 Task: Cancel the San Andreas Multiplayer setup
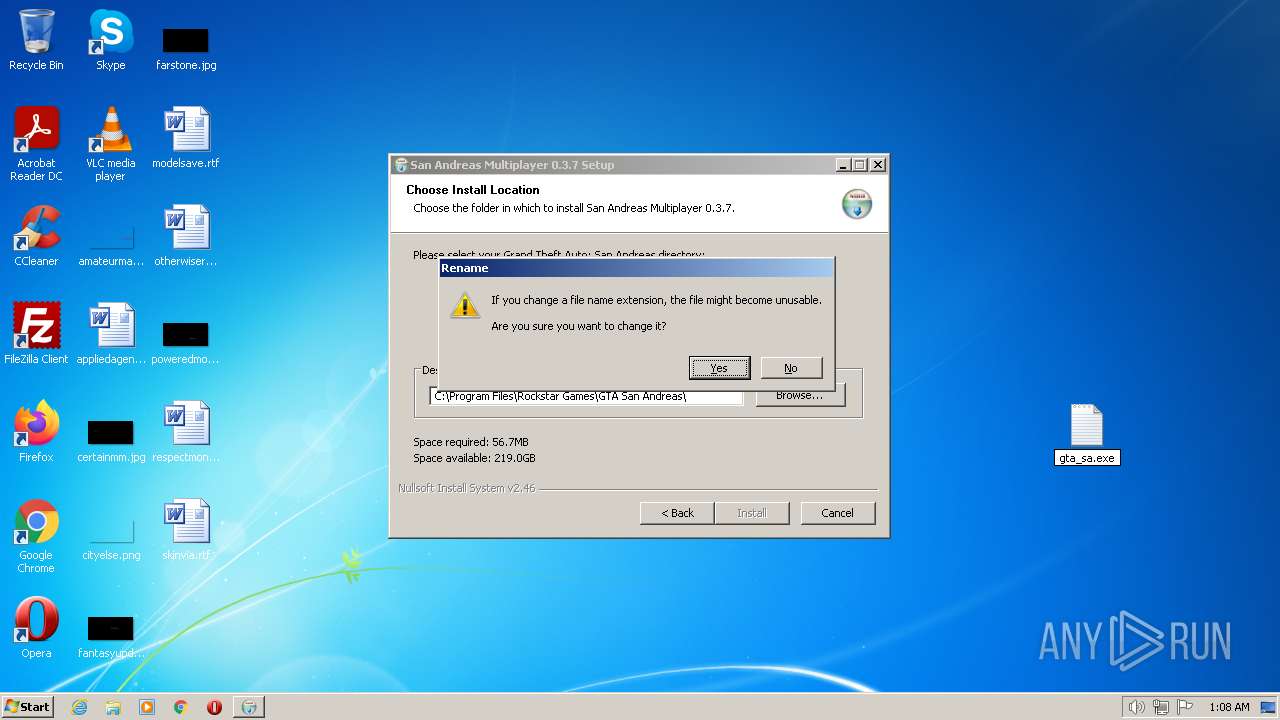[838, 513]
